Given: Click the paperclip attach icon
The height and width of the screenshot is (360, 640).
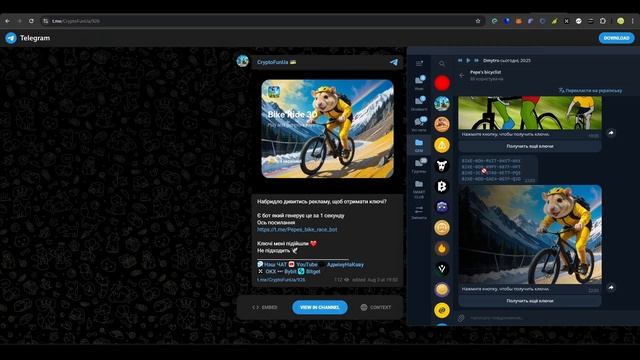Looking at the screenshot, I should (461, 318).
